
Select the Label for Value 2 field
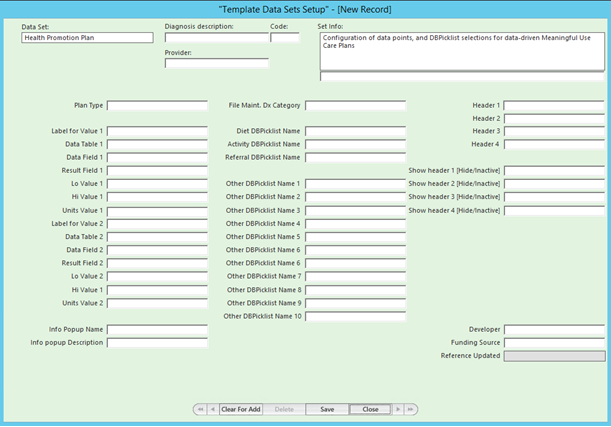(157, 224)
